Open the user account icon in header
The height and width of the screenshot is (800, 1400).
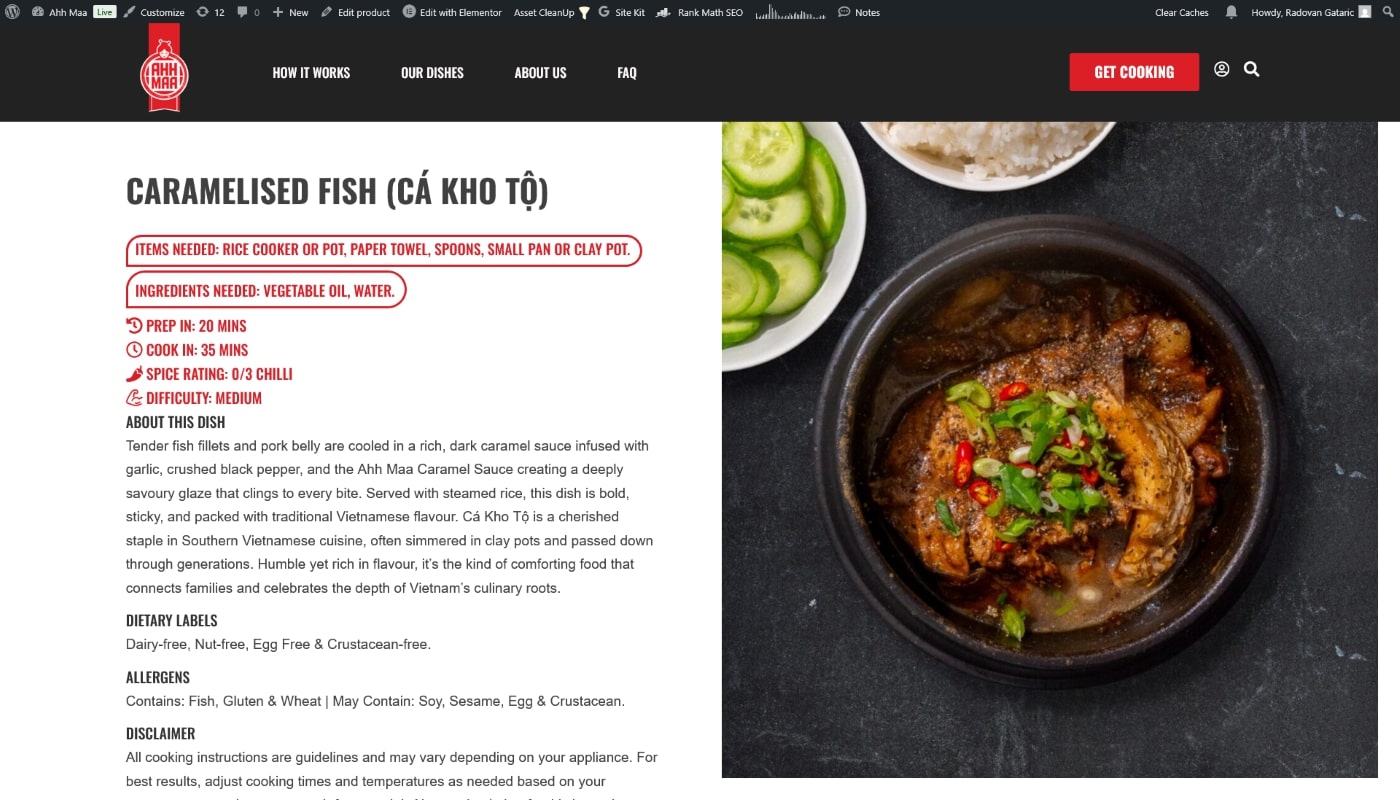click(1221, 69)
